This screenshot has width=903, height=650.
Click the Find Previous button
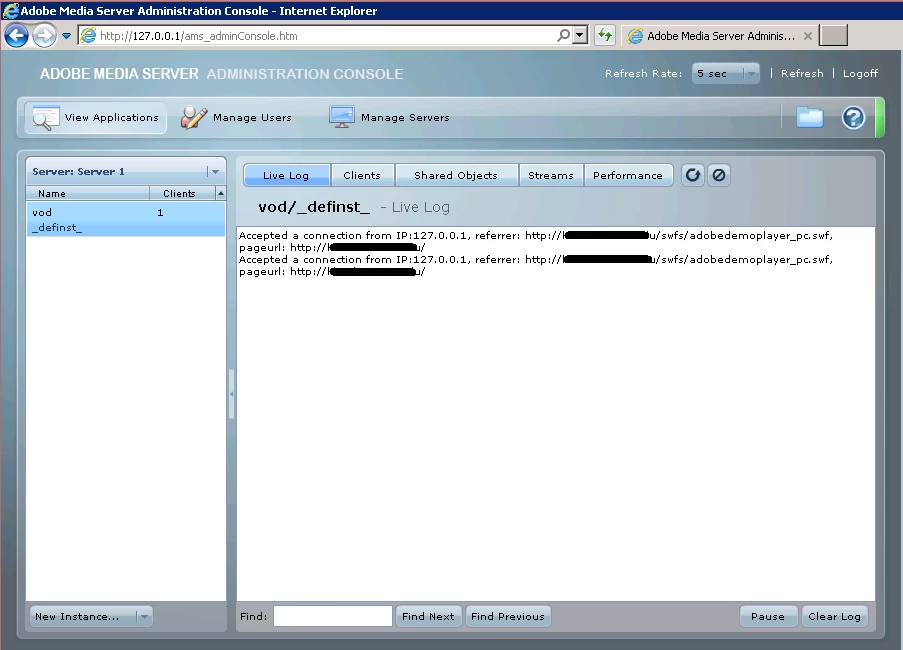508,616
